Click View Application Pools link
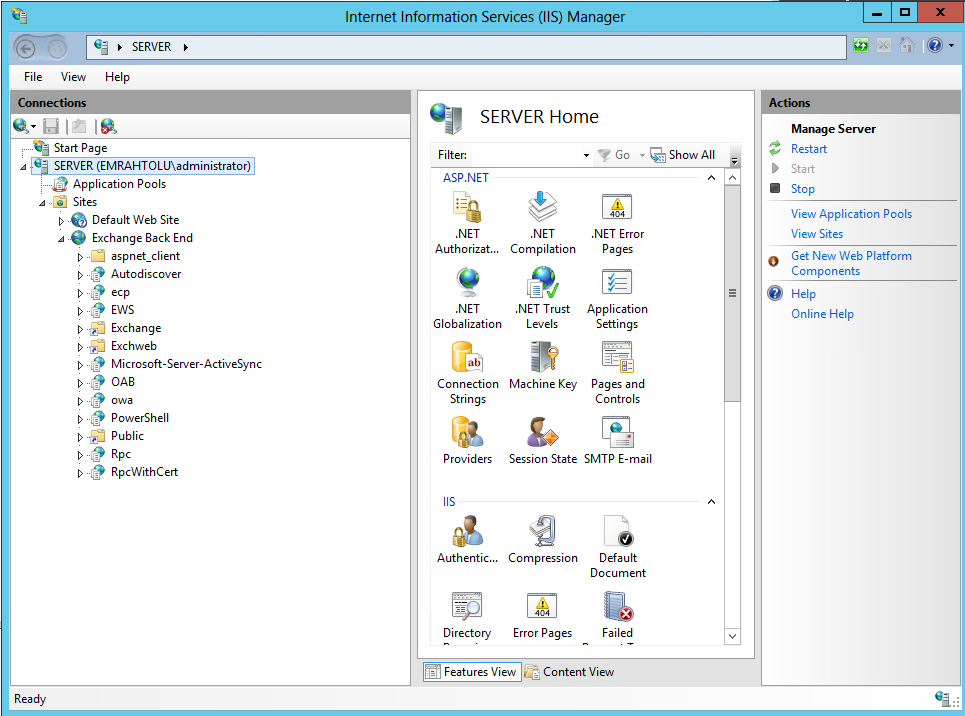 click(x=851, y=214)
